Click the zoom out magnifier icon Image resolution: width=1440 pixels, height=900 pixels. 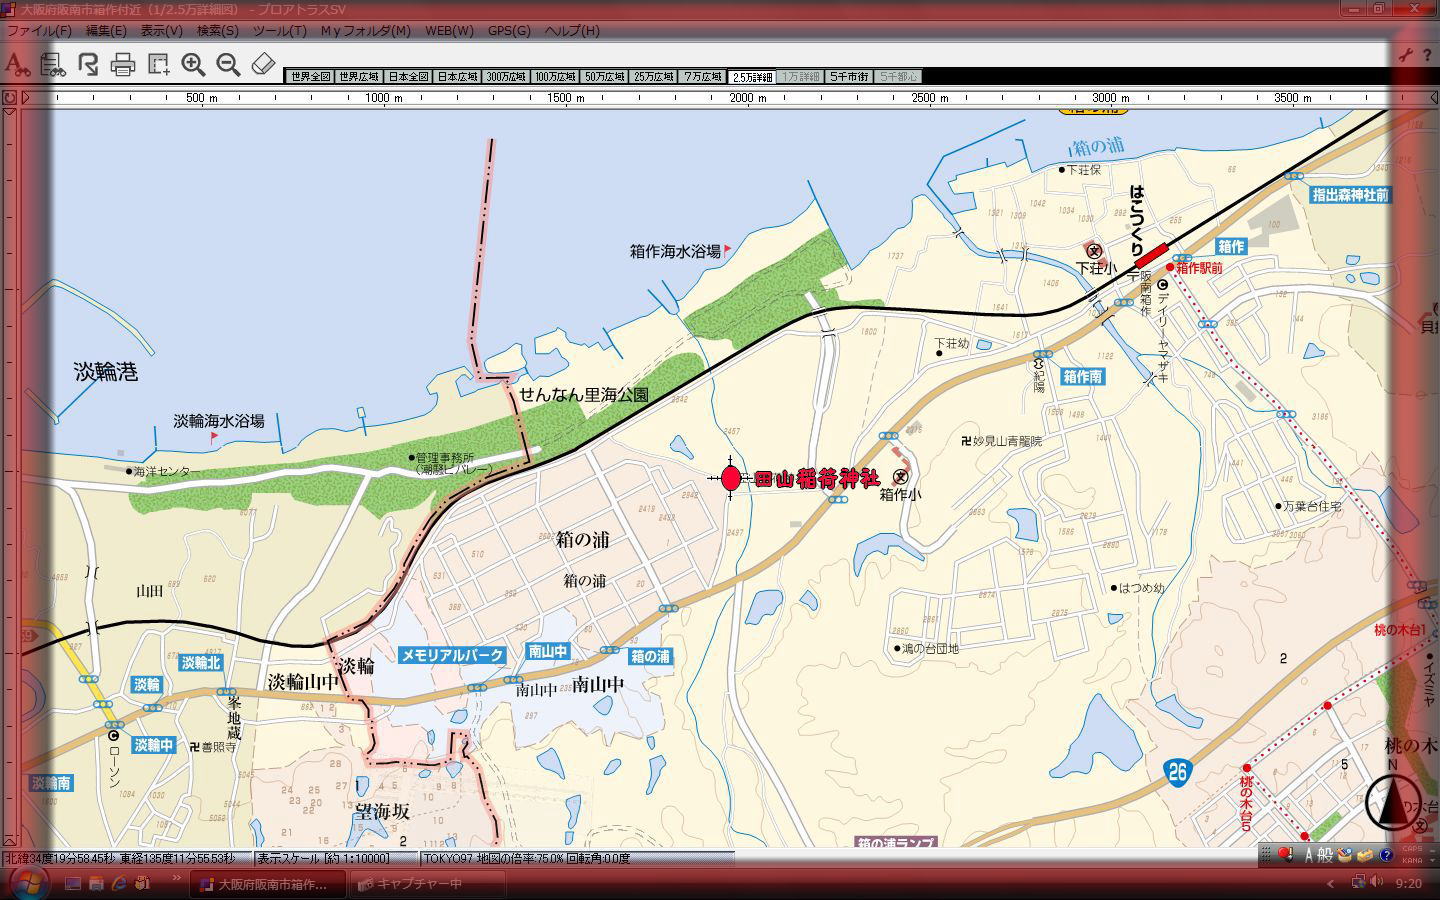[x=228, y=65]
